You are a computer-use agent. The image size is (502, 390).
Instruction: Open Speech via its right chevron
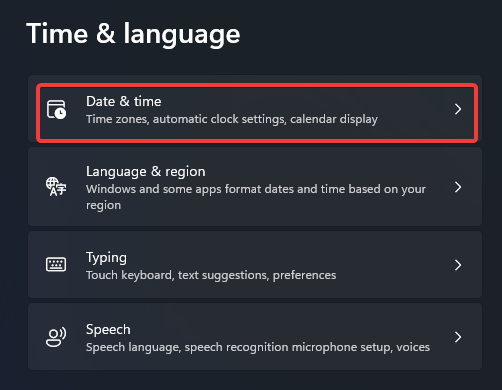pos(458,337)
